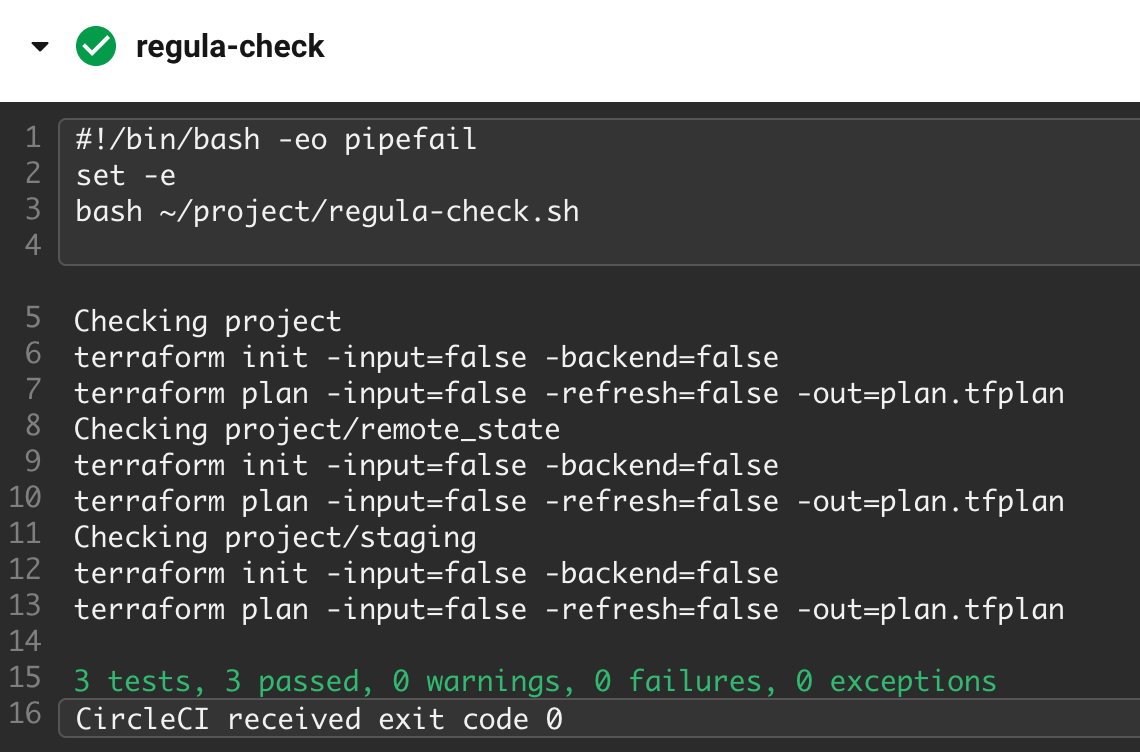1140x752 pixels.
Task: Click the bash ~/project/regula-check.sh command line
Action: click(x=327, y=212)
